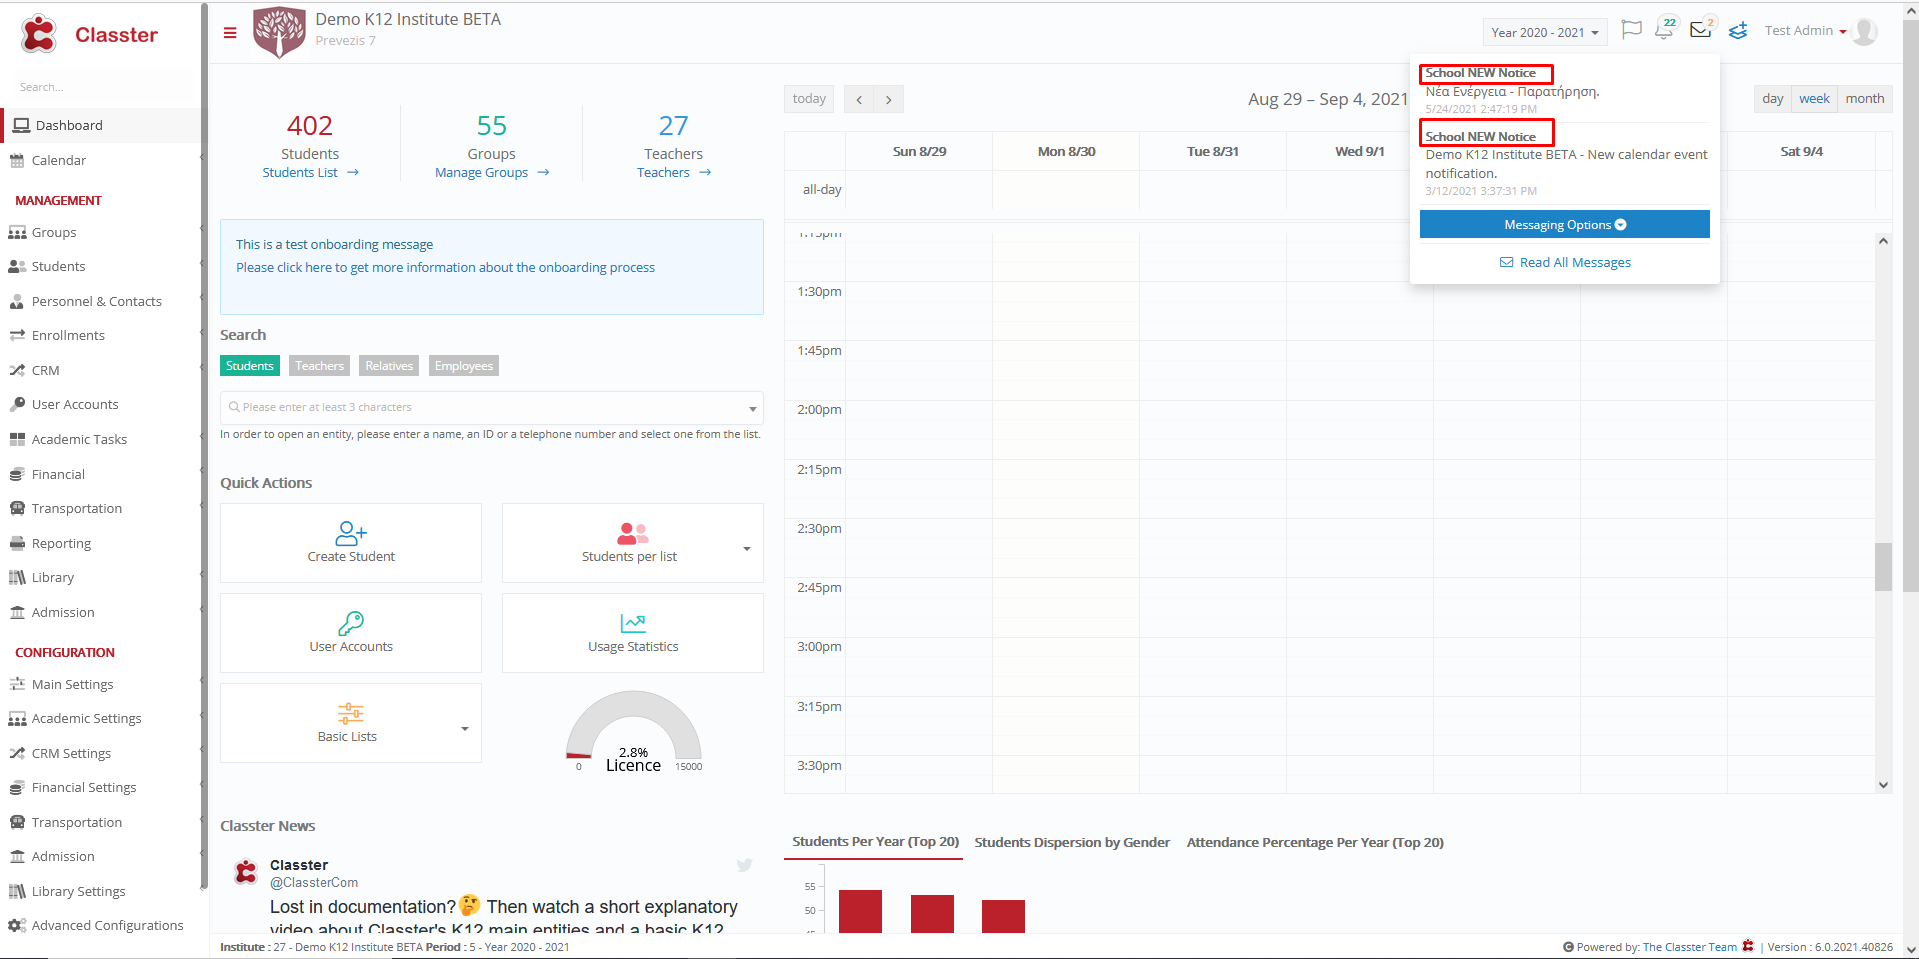1919x959 pixels.
Task: Click the flag icon in header
Action: [x=1631, y=30]
